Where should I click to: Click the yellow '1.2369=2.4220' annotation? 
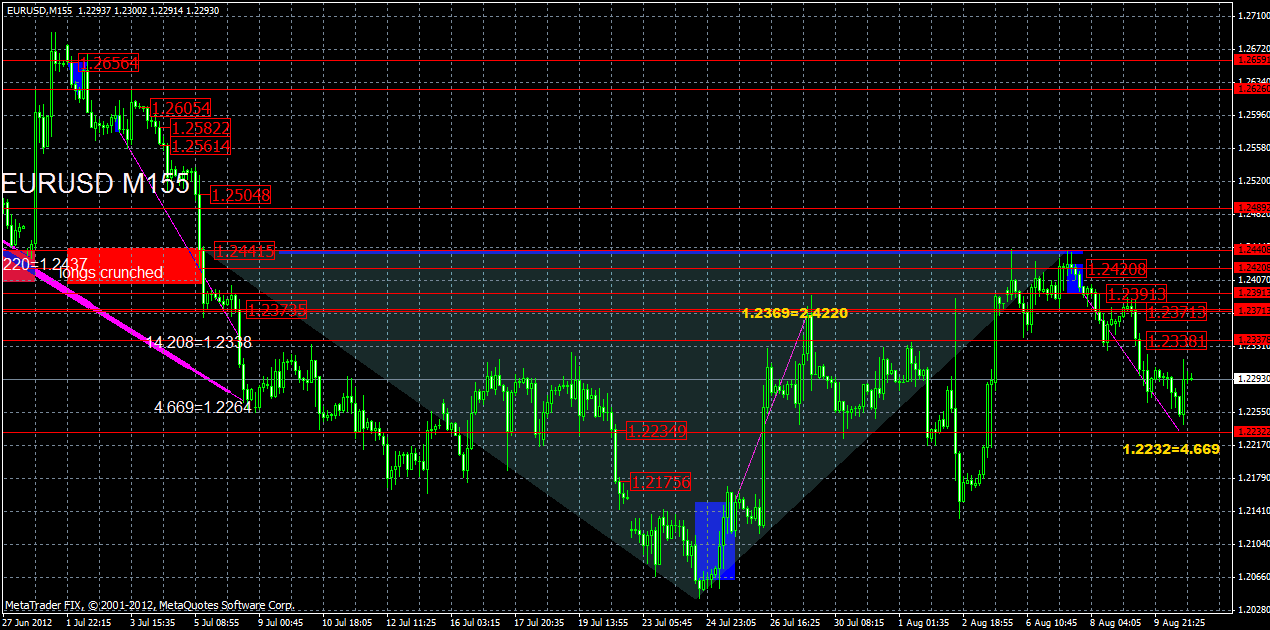(795, 313)
